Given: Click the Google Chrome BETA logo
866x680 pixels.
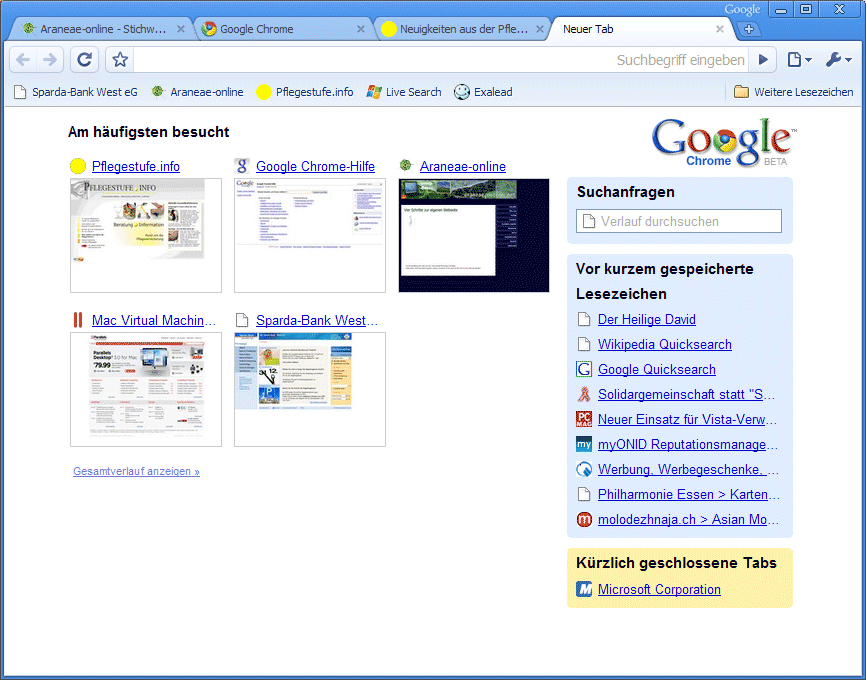Looking at the screenshot, I should pos(724,143).
